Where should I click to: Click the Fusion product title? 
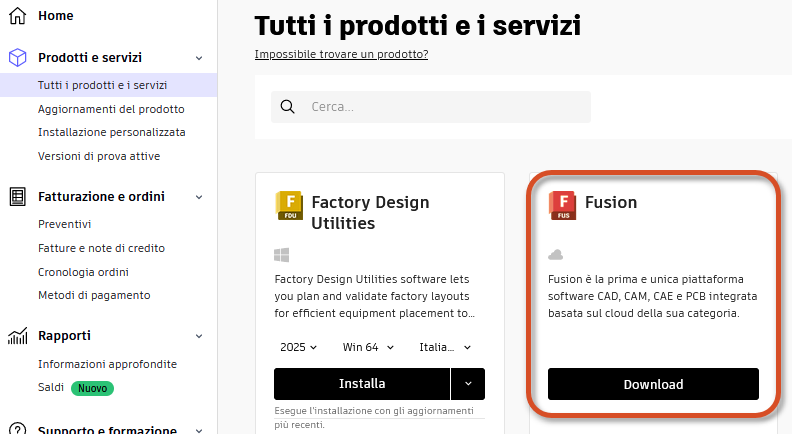click(611, 202)
